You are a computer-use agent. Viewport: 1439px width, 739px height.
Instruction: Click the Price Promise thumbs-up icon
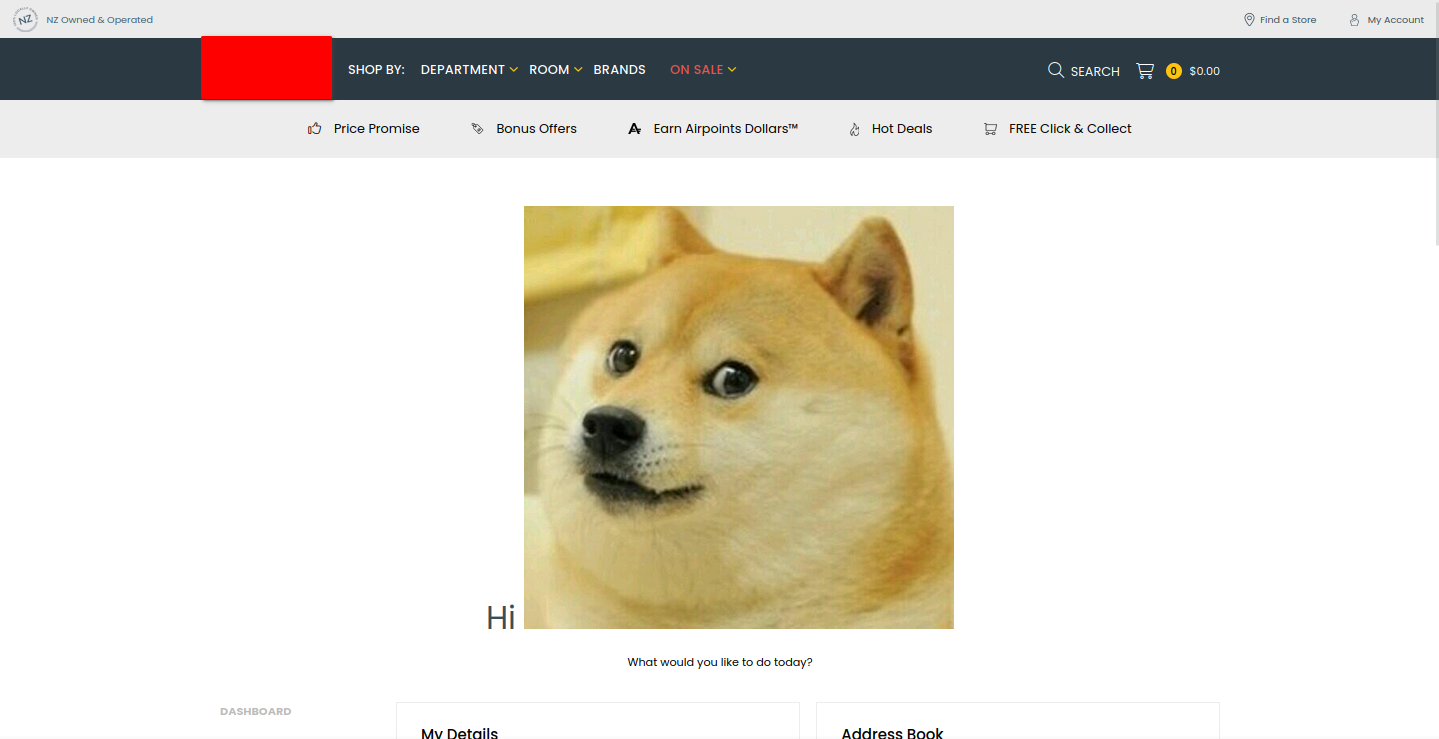point(315,129)
